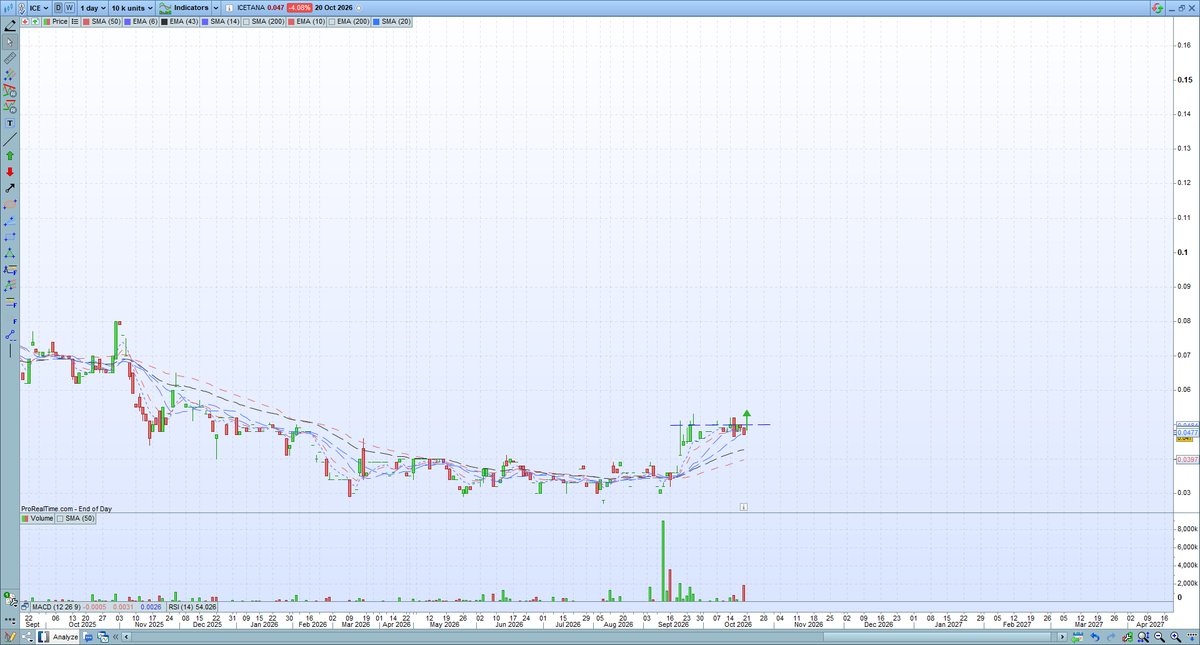1200x645 pixels.
Task: Open the price settings list icon
Action: [75, 21]
